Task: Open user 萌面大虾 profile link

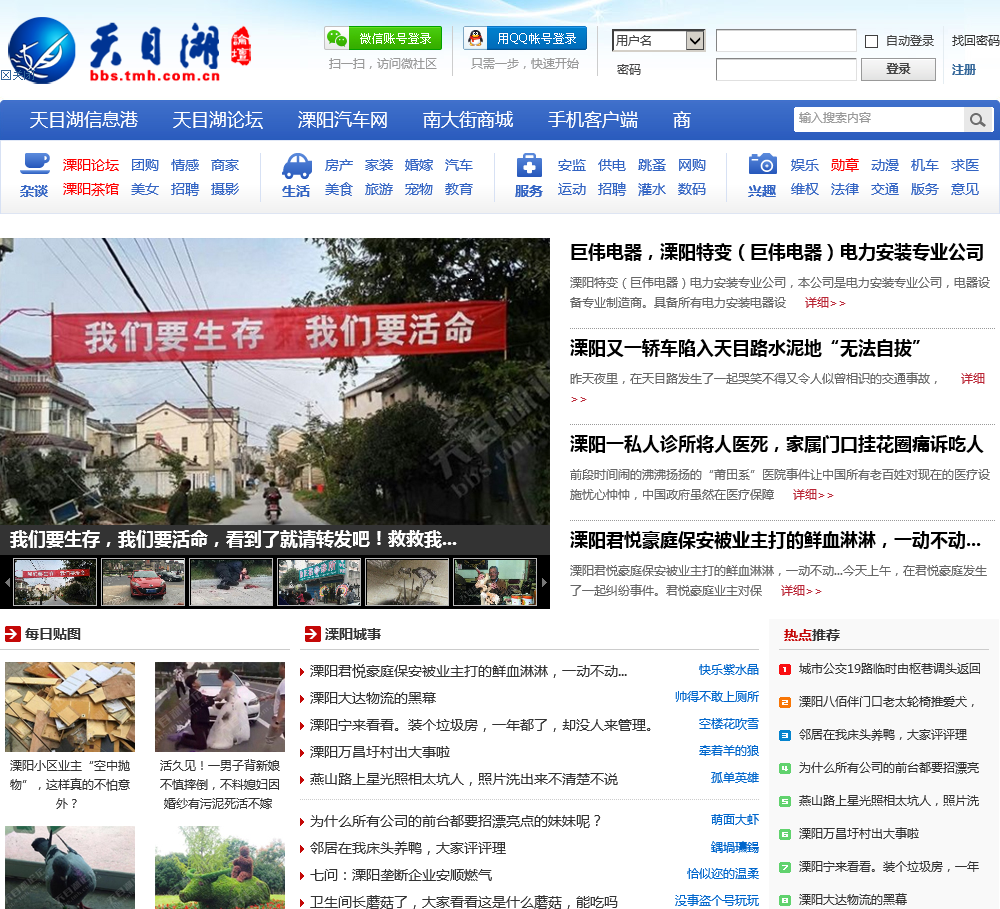Action: [x=735, y=820]
